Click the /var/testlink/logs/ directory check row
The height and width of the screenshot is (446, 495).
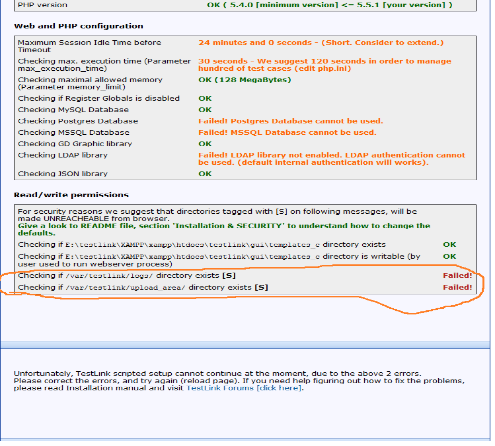coord(127,276)
